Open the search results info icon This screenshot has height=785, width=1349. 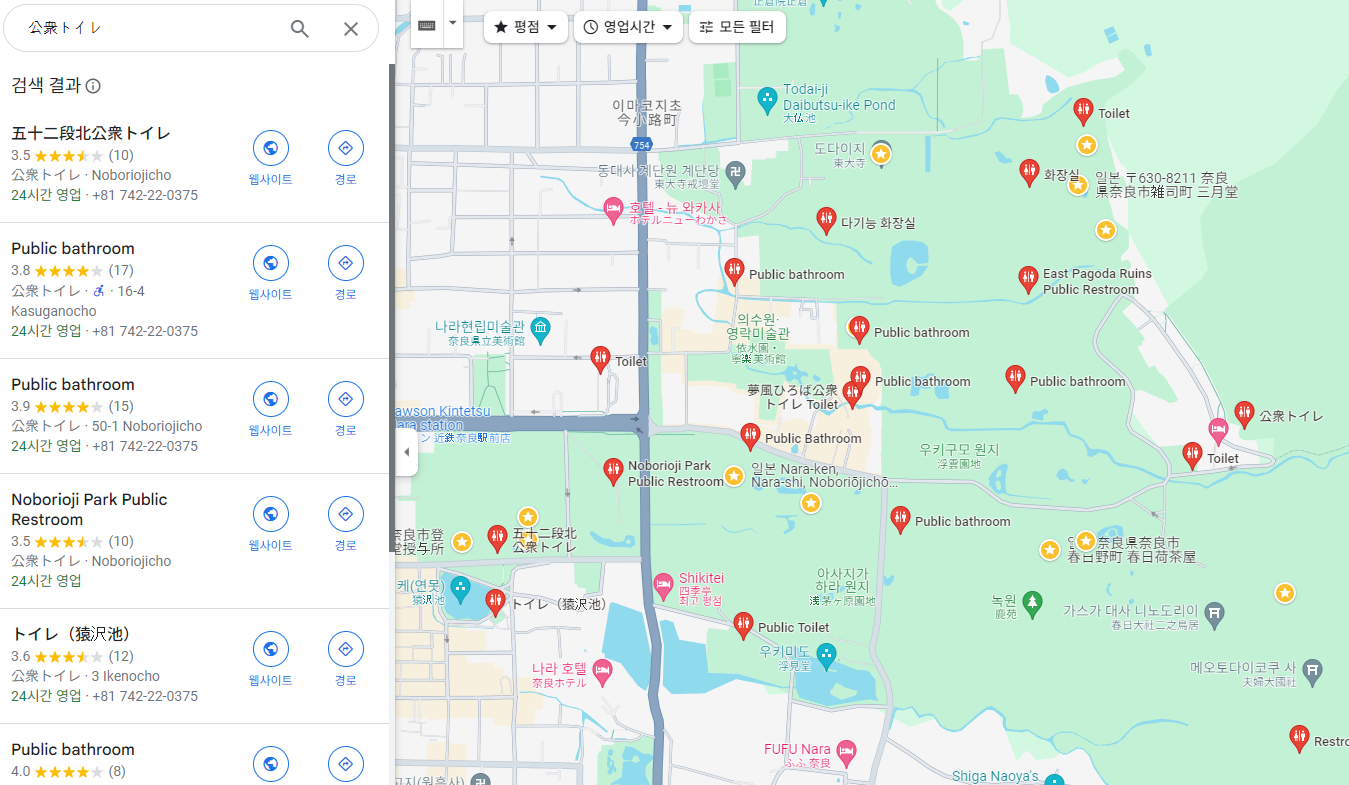tap(93, 86)
